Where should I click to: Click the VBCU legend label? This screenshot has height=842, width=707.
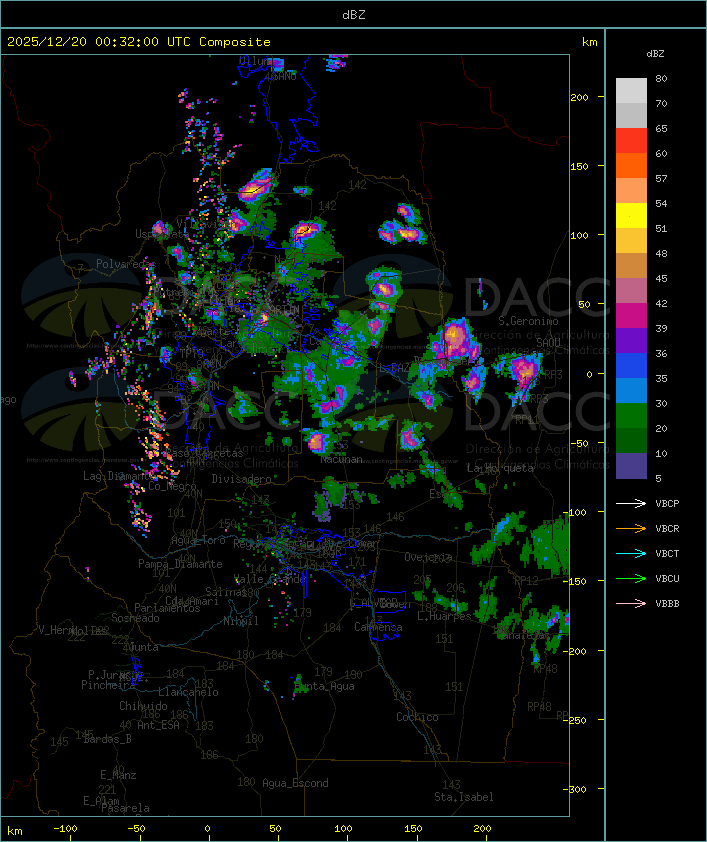pos(667,578)
